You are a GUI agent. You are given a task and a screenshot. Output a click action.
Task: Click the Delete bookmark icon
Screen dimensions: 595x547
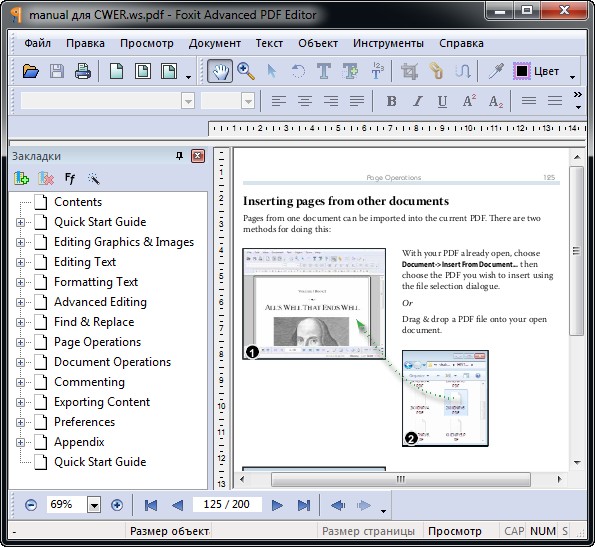(x=46, y=178)
